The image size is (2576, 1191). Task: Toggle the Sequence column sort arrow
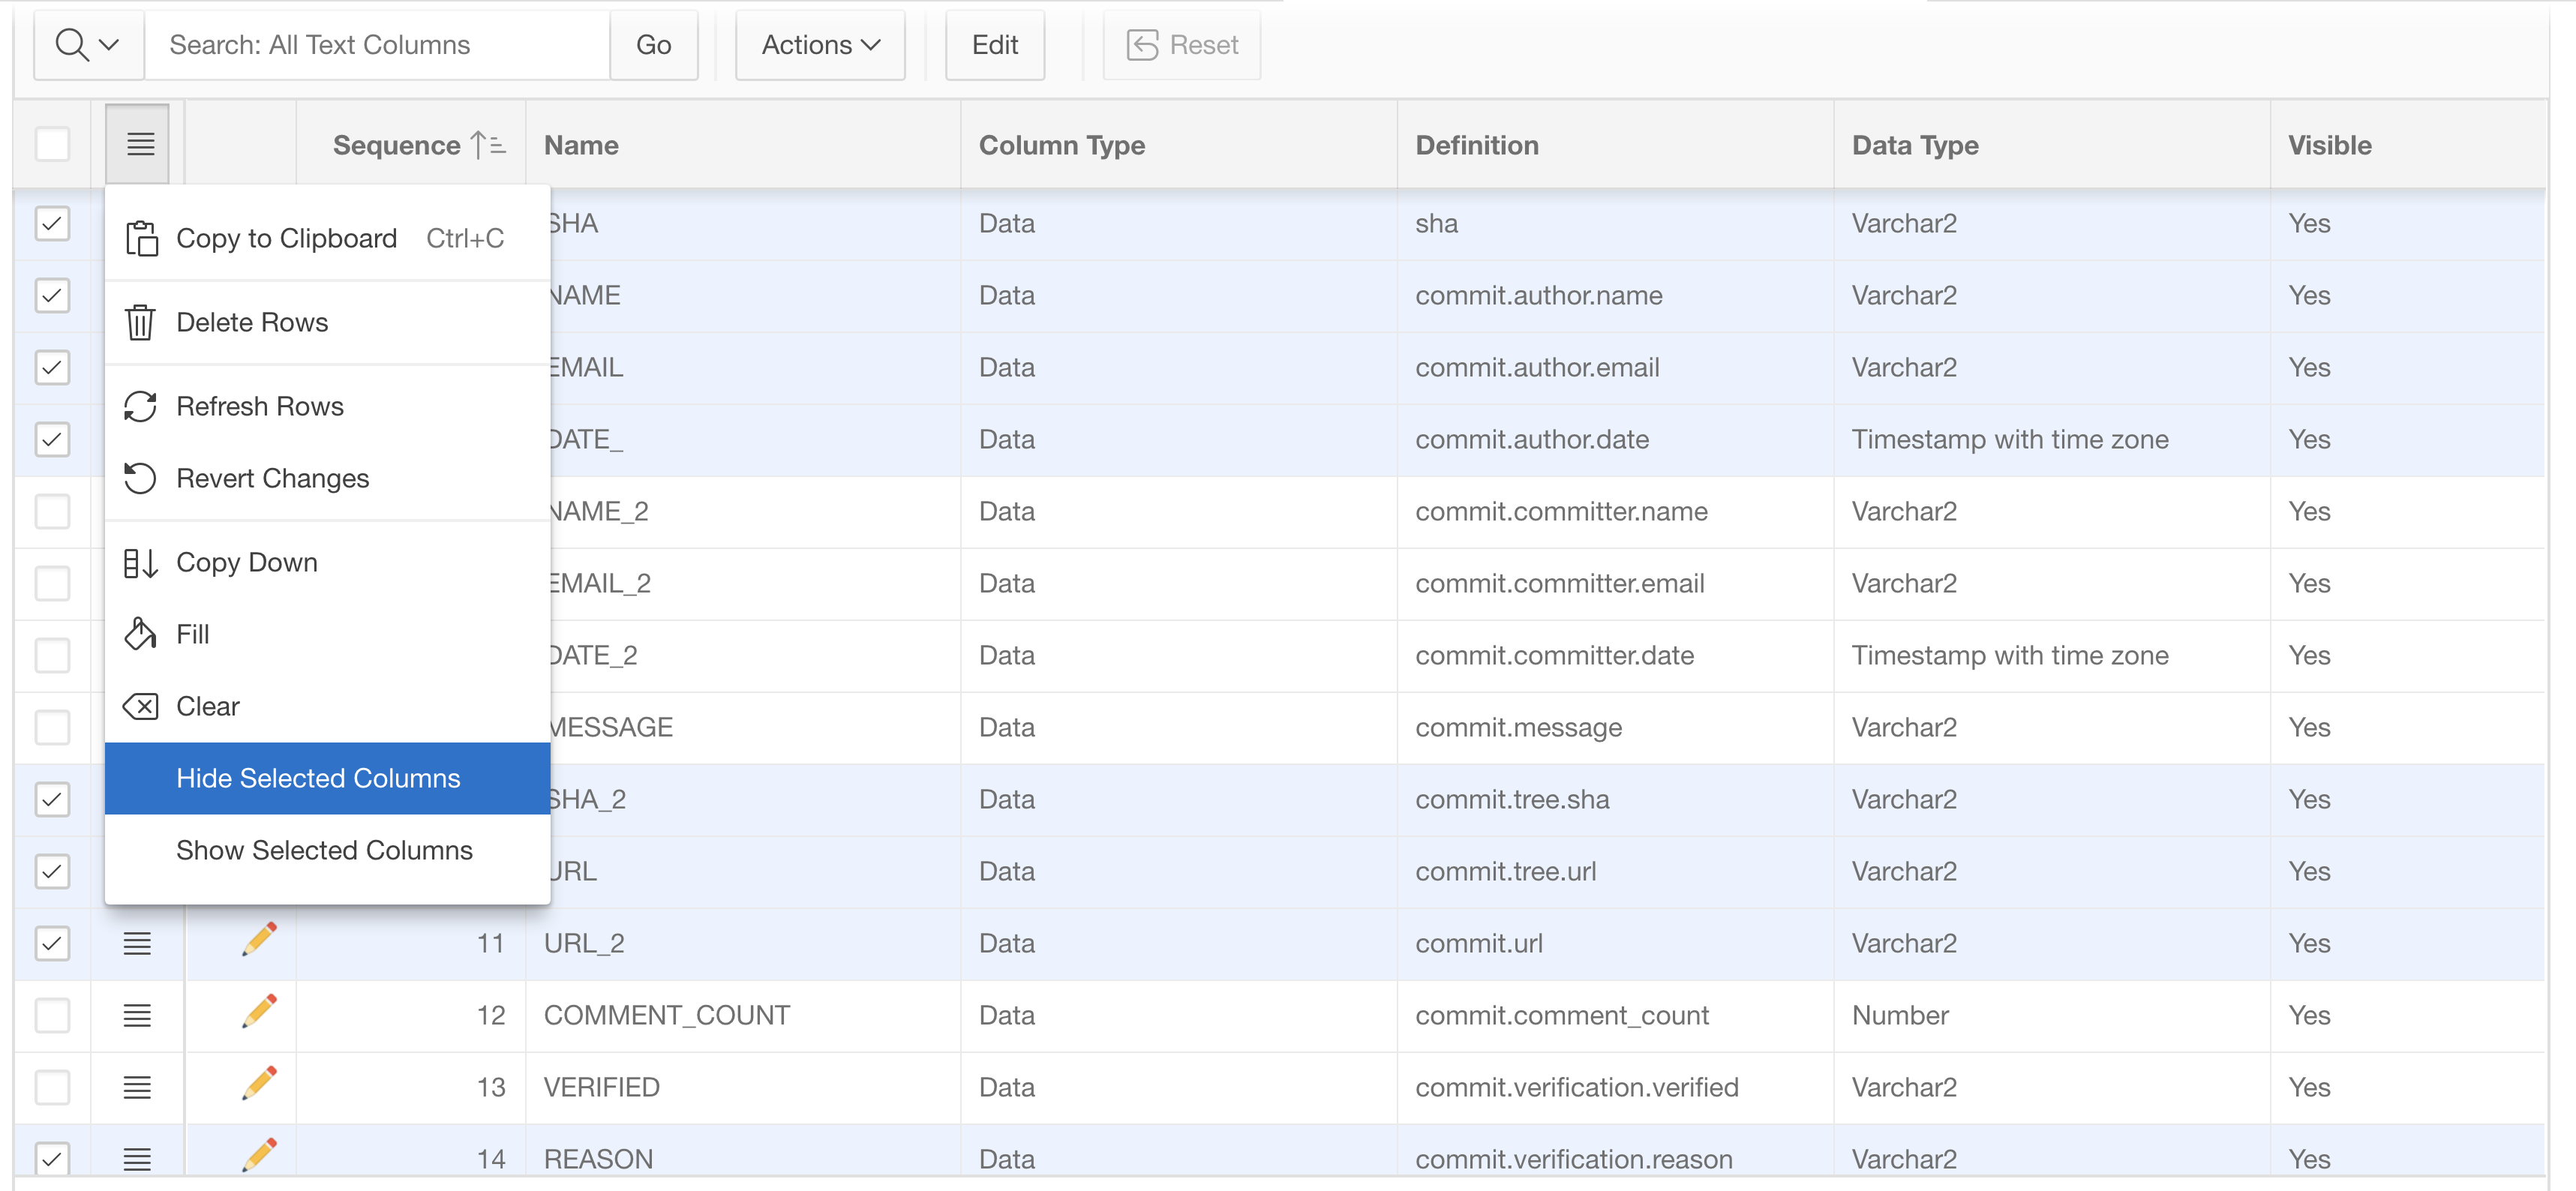[489, 146]
